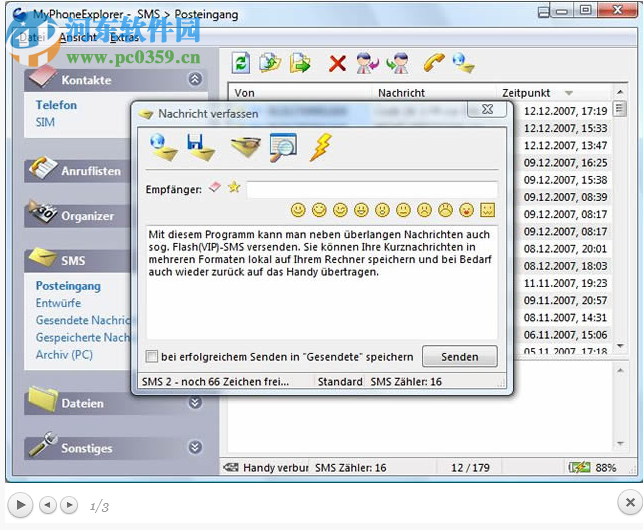
Task: Select the message dated 08.12.2007, 20:01
Action: click(565, 249)
